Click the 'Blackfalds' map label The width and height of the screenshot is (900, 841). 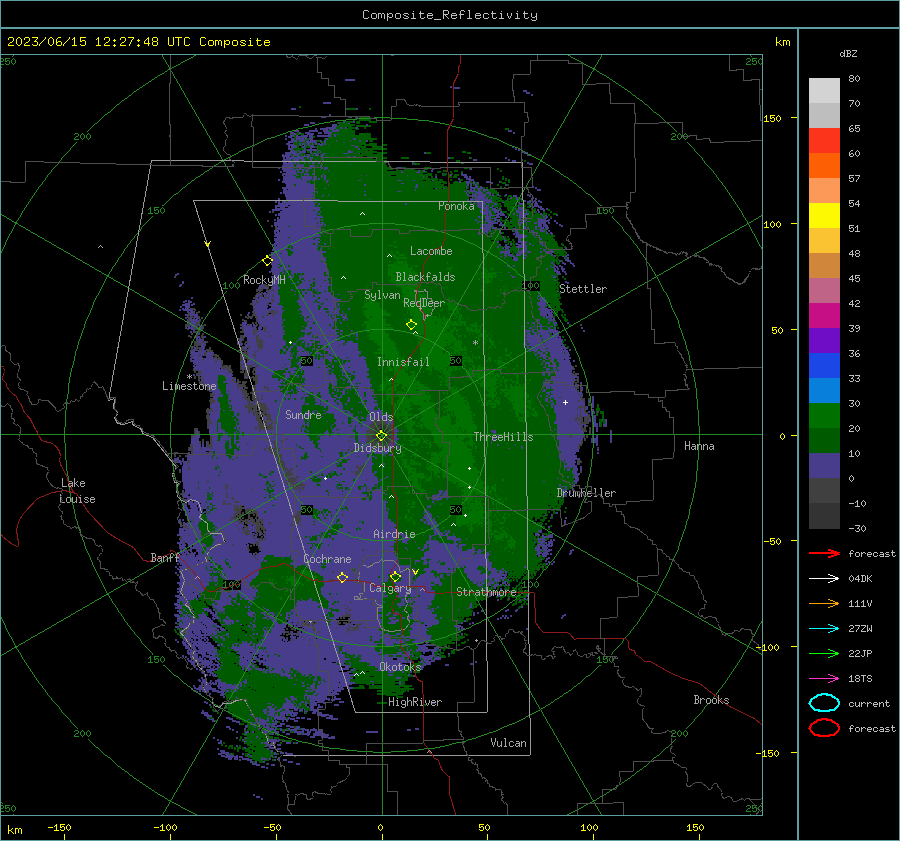[425, 277]
